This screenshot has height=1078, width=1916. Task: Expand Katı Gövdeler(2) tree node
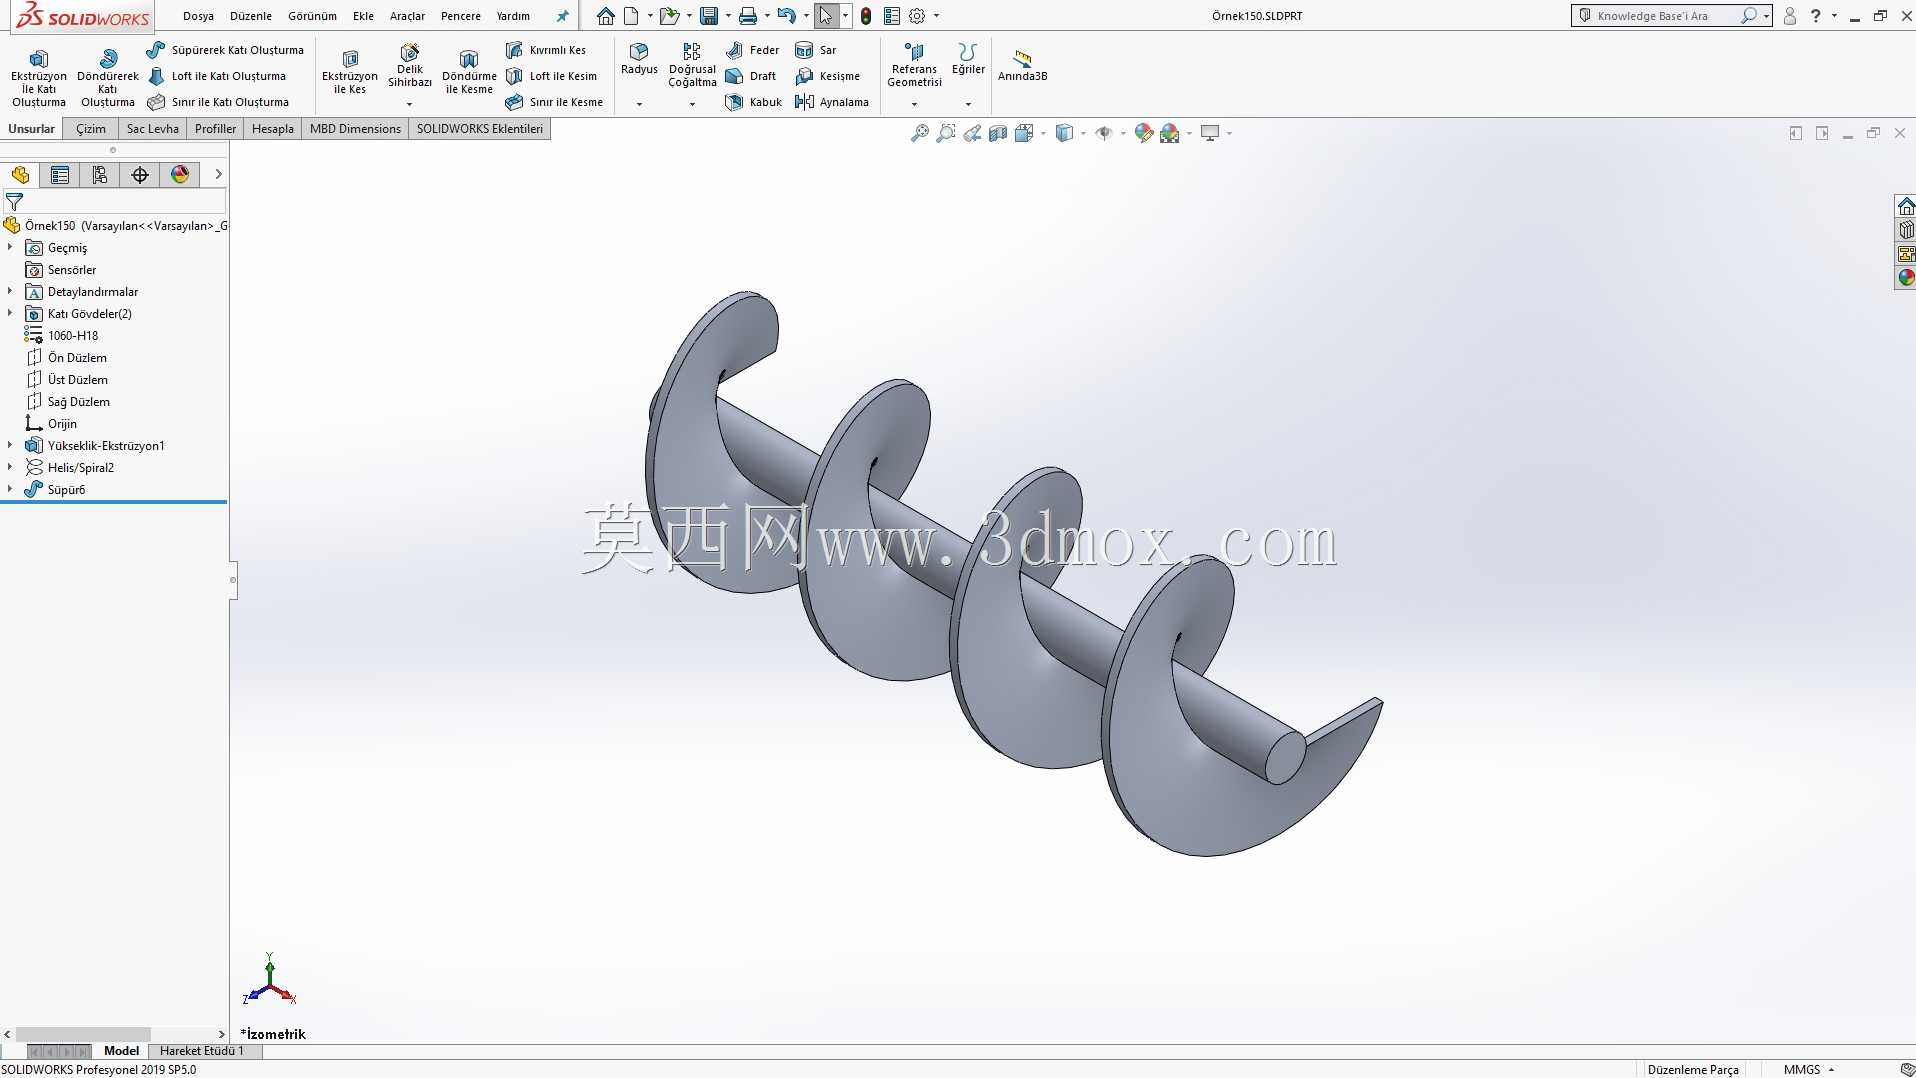10,313
